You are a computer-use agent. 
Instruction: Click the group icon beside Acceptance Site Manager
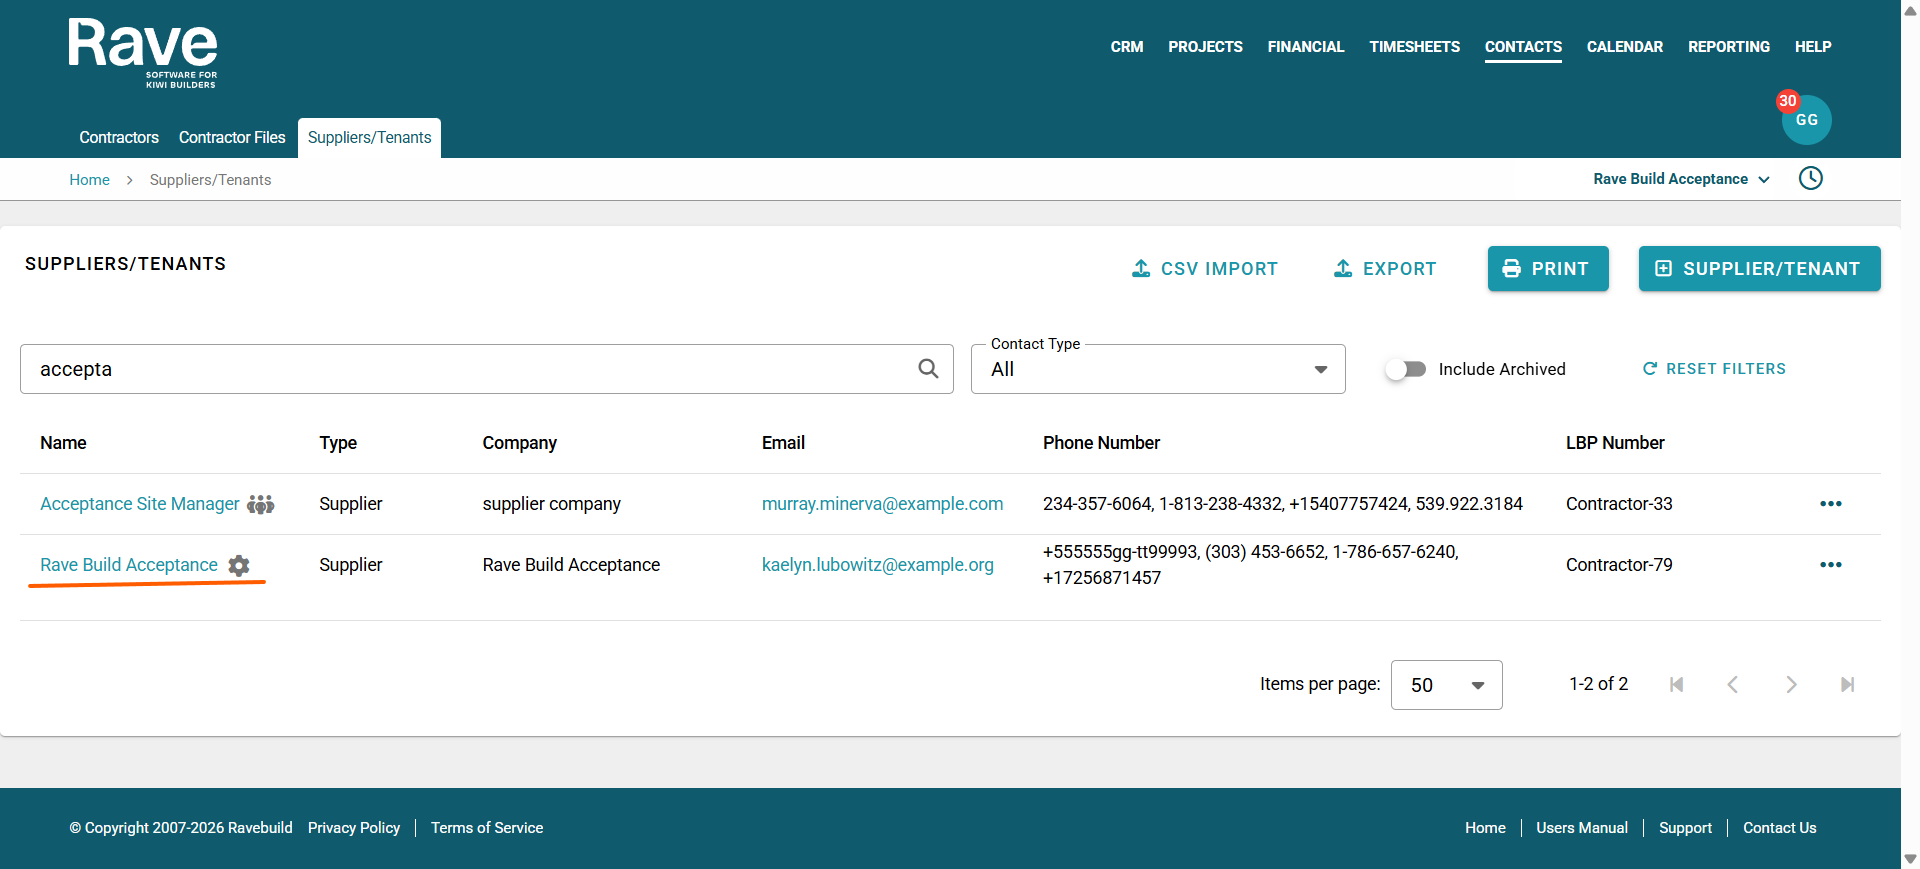click(x=261, y=504)
